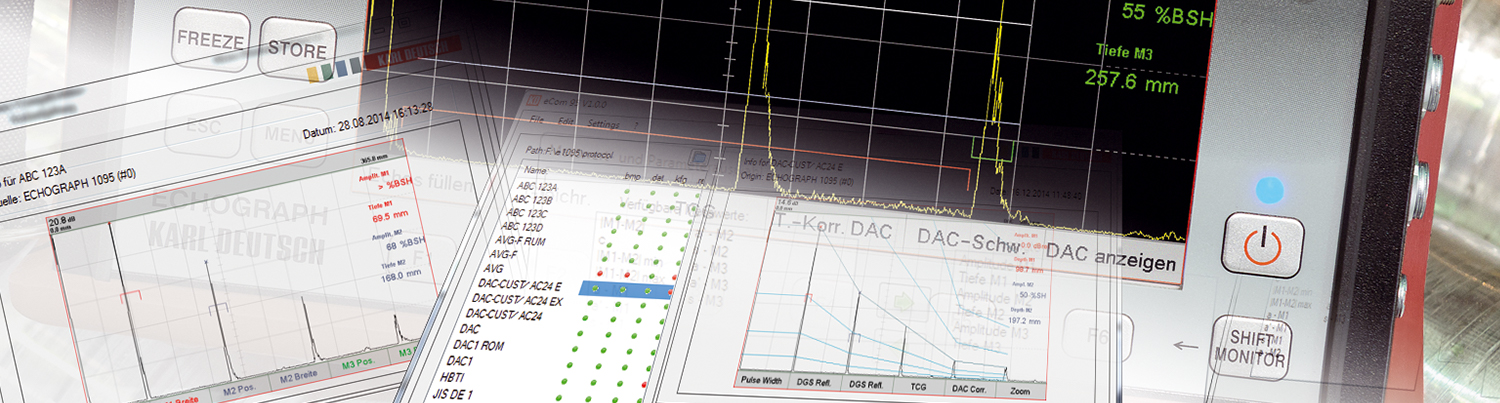
Task: Click the '55 %BSH' amplitude reading
Action: (1165, 13)
